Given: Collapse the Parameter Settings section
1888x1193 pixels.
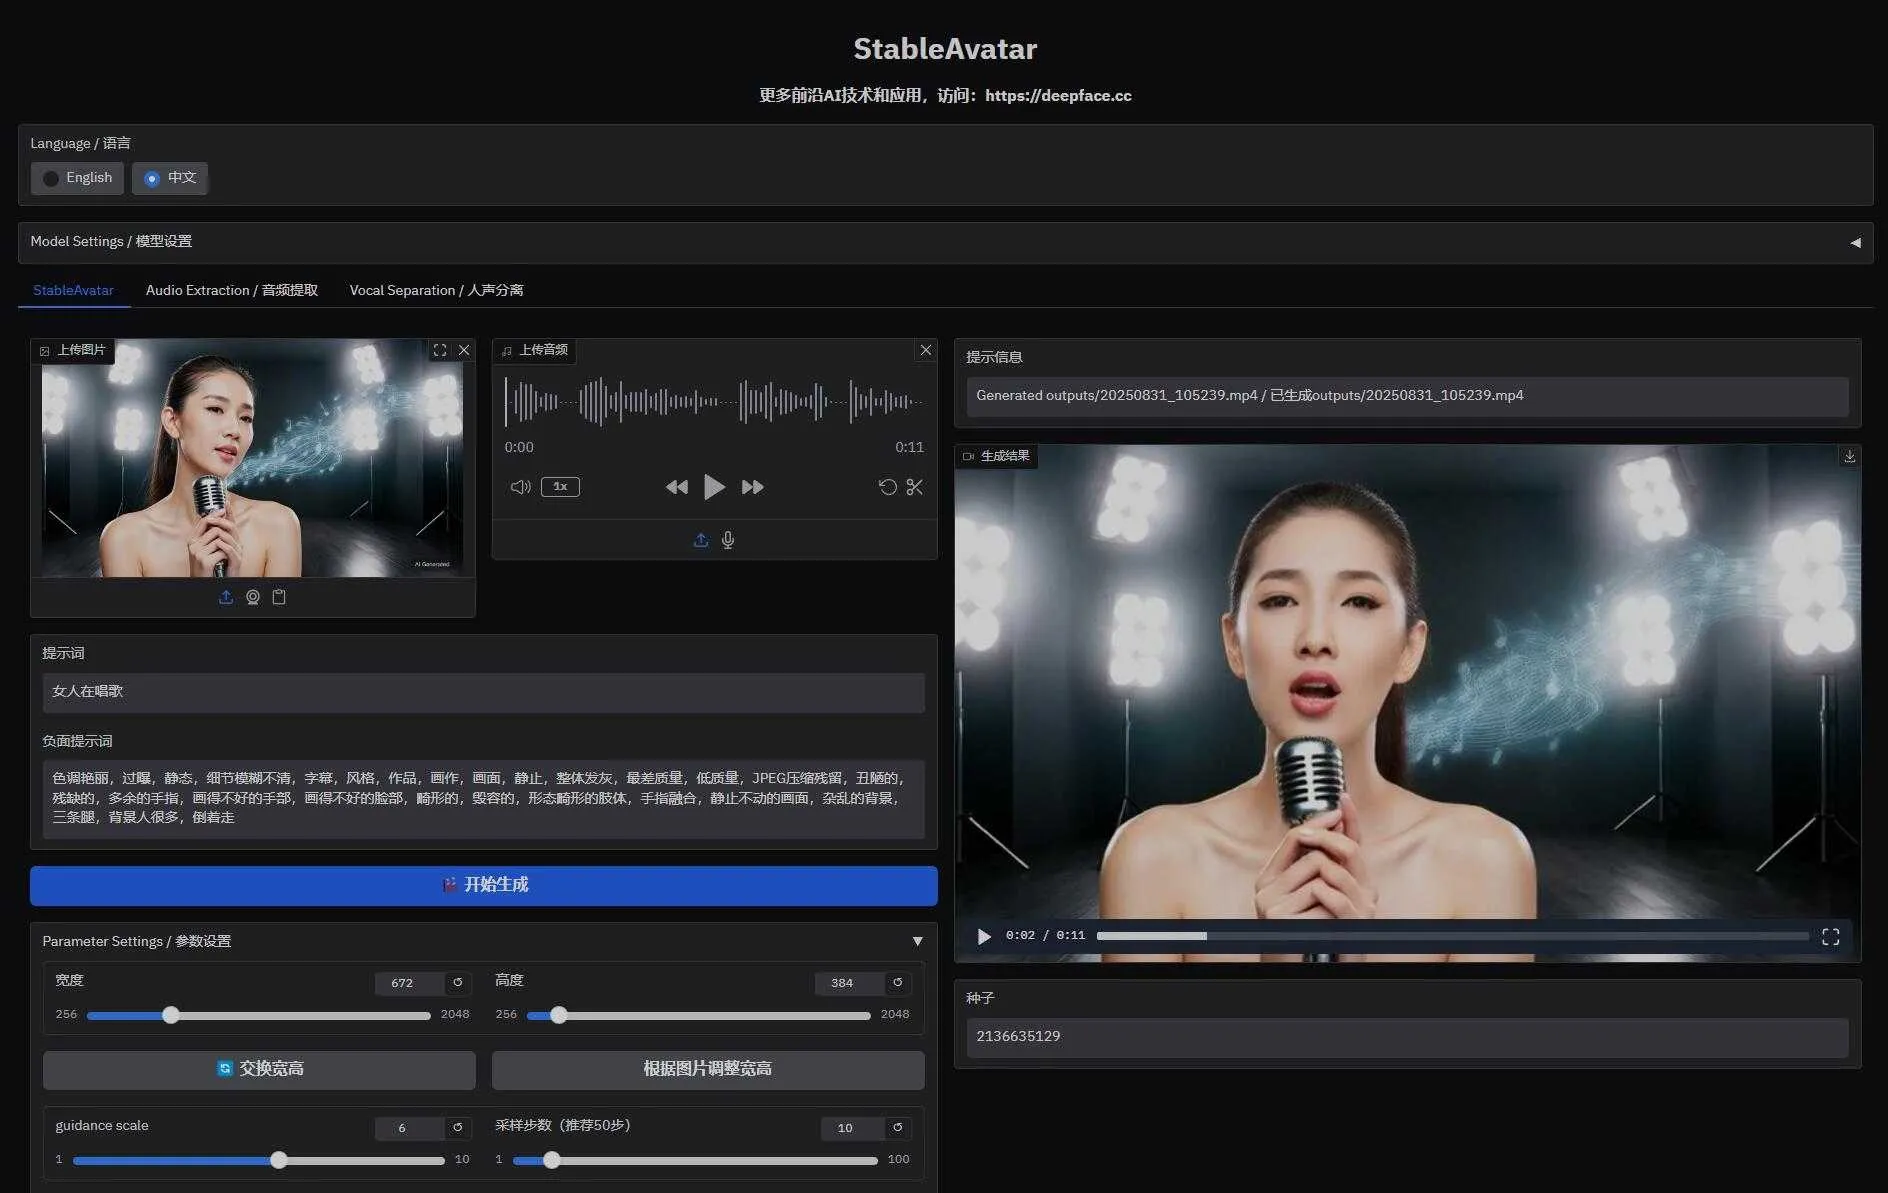Looking at the screenshot, I should point(917,941).
